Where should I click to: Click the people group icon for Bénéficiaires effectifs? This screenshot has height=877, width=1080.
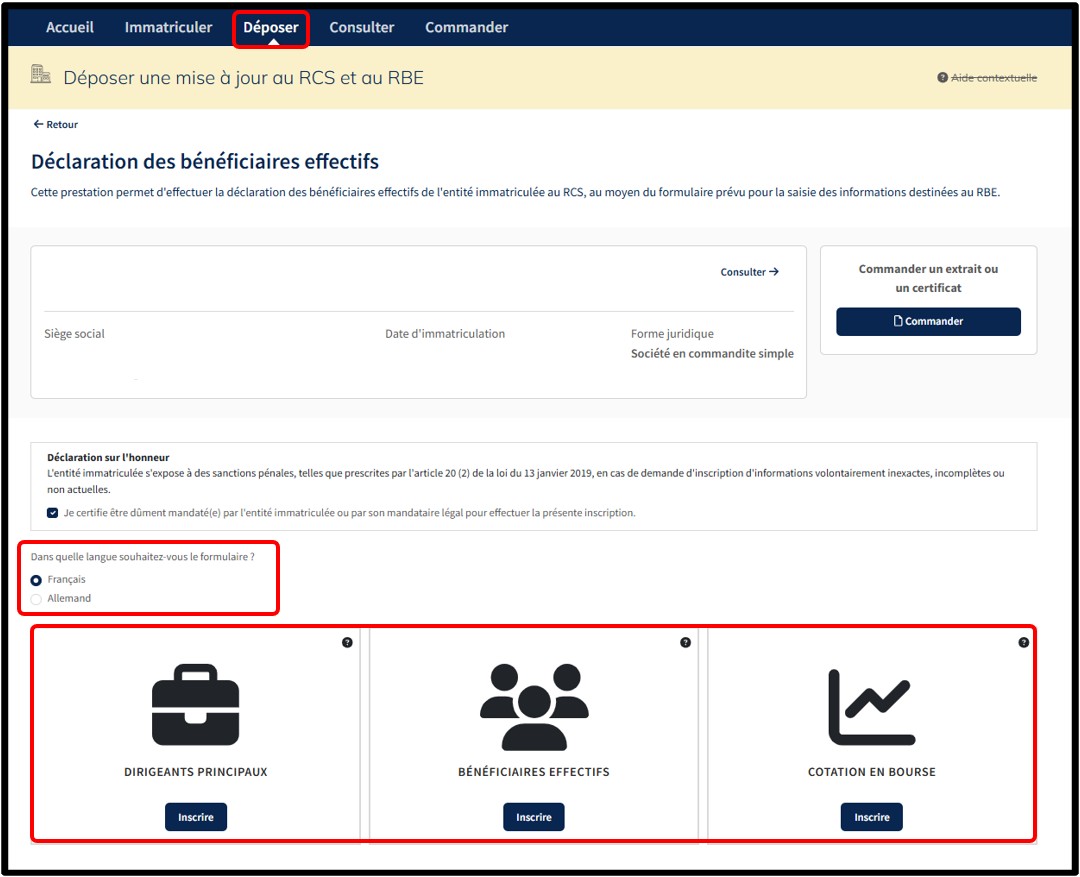pyautogui.click(x=533, y=706)
